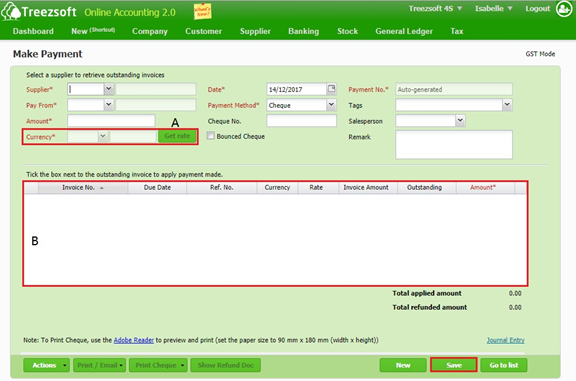576x381 pixels.
Task: Click the currency rate input field
Action: pos(134,137)
